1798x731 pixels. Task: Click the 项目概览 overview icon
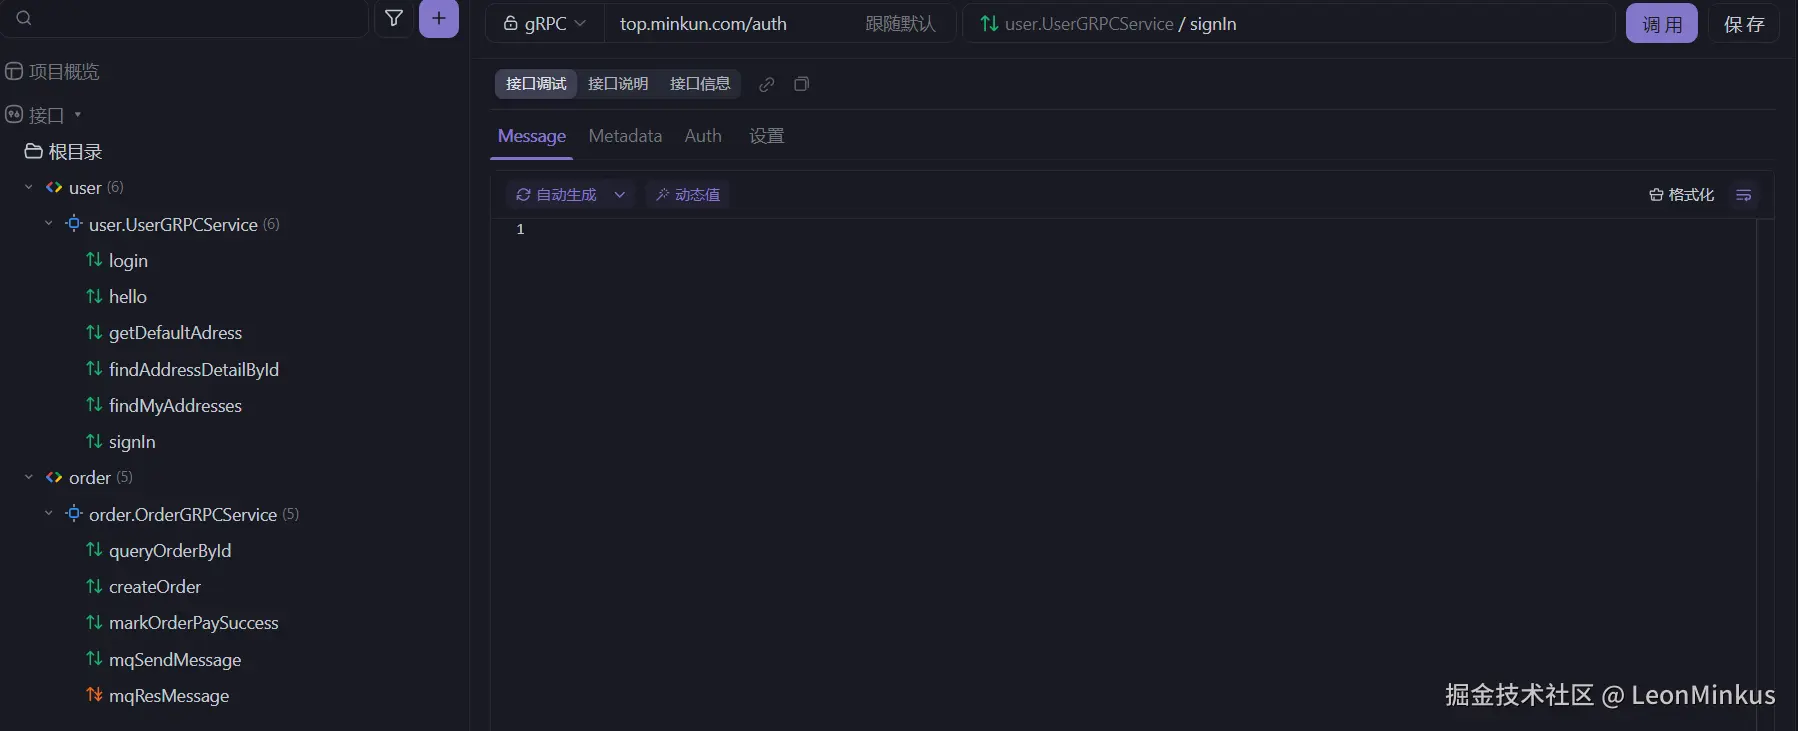pyautogui.click(x=14, y=71)
